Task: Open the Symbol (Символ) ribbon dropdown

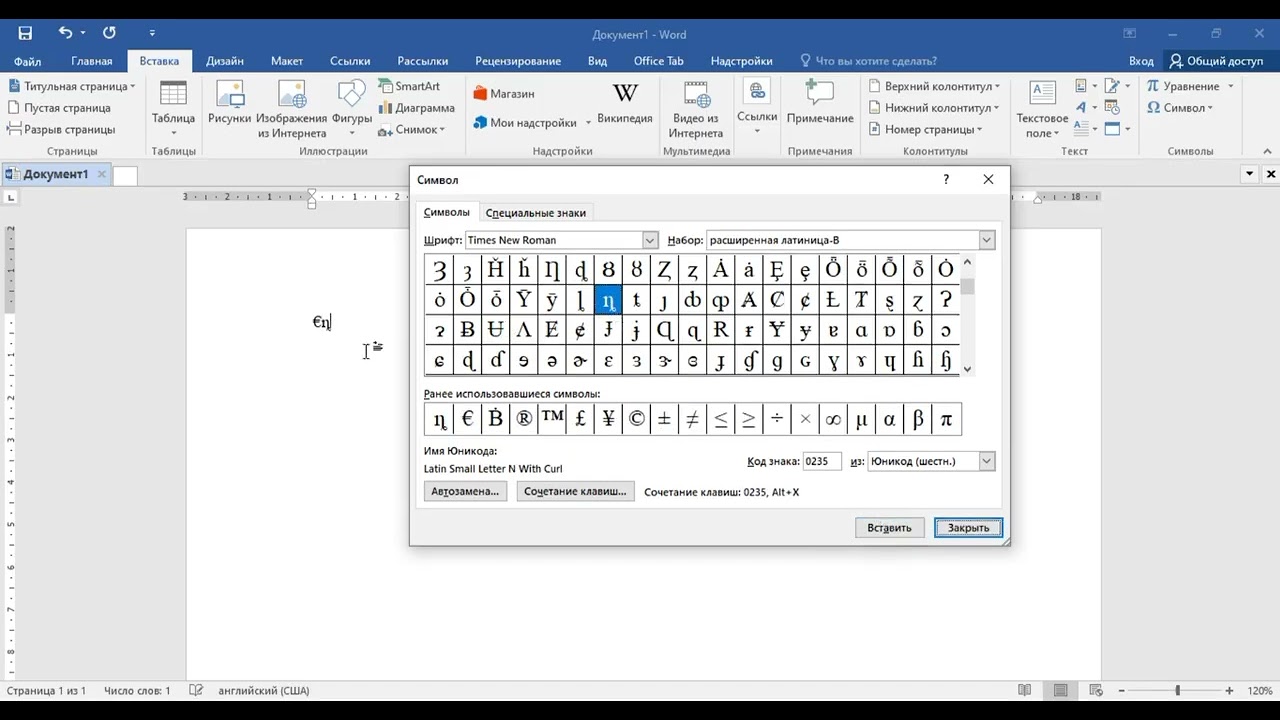Action: [x=1180, y=108]
